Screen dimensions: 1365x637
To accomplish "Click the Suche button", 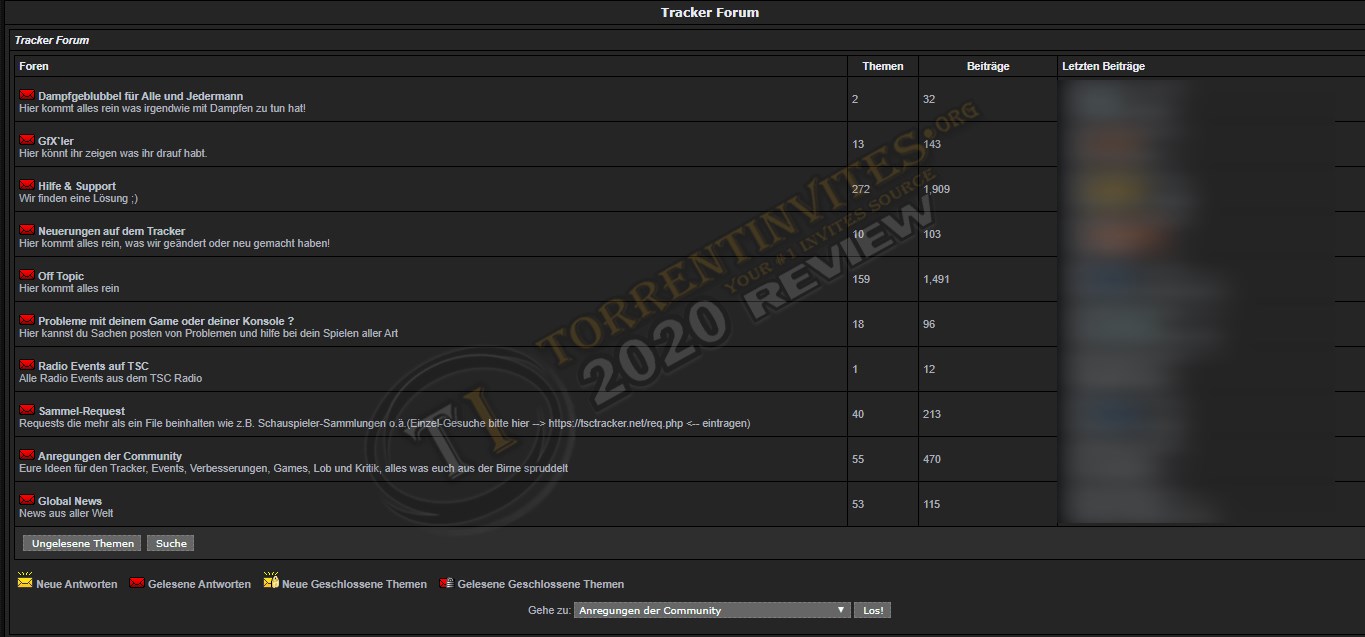I will 171,543.
